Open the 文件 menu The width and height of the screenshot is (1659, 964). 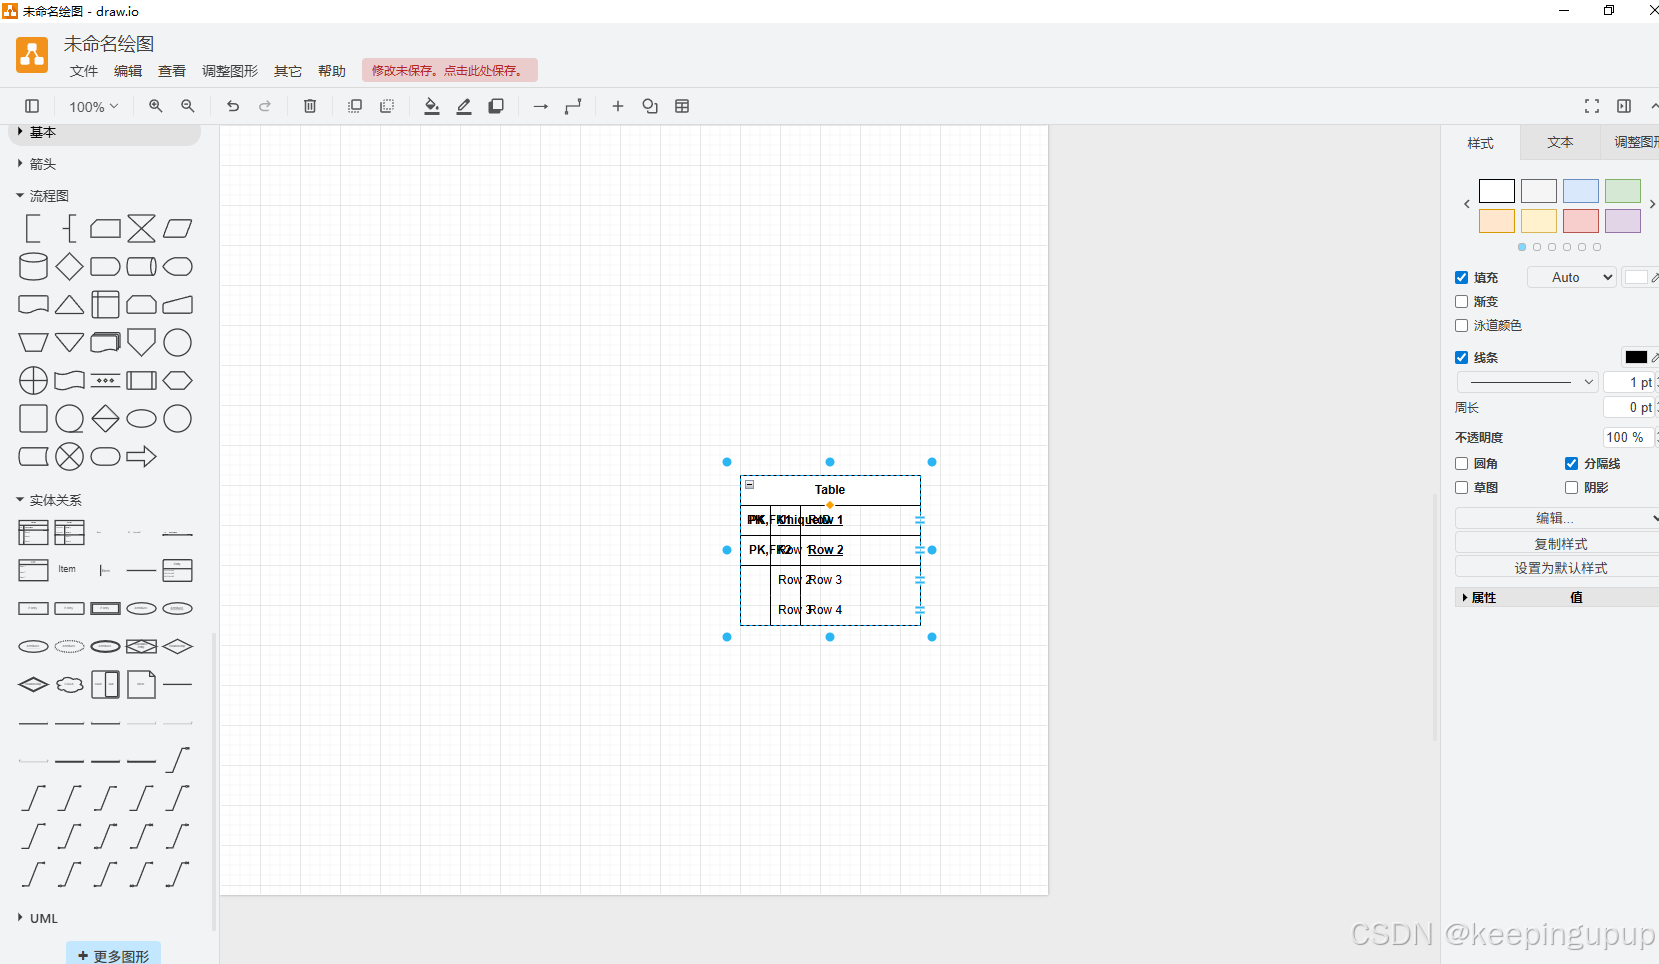click(x=84, y=71)
